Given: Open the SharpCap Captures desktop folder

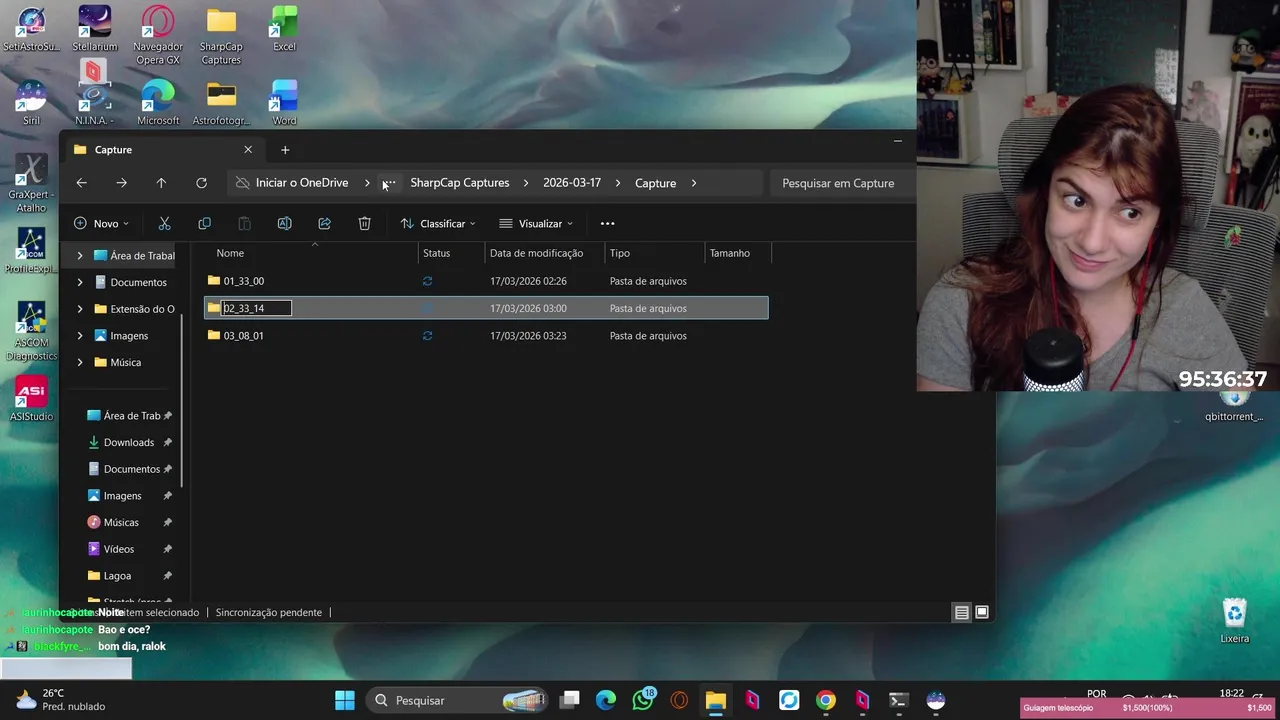Looking at the screenshot, I should point(221,35).
